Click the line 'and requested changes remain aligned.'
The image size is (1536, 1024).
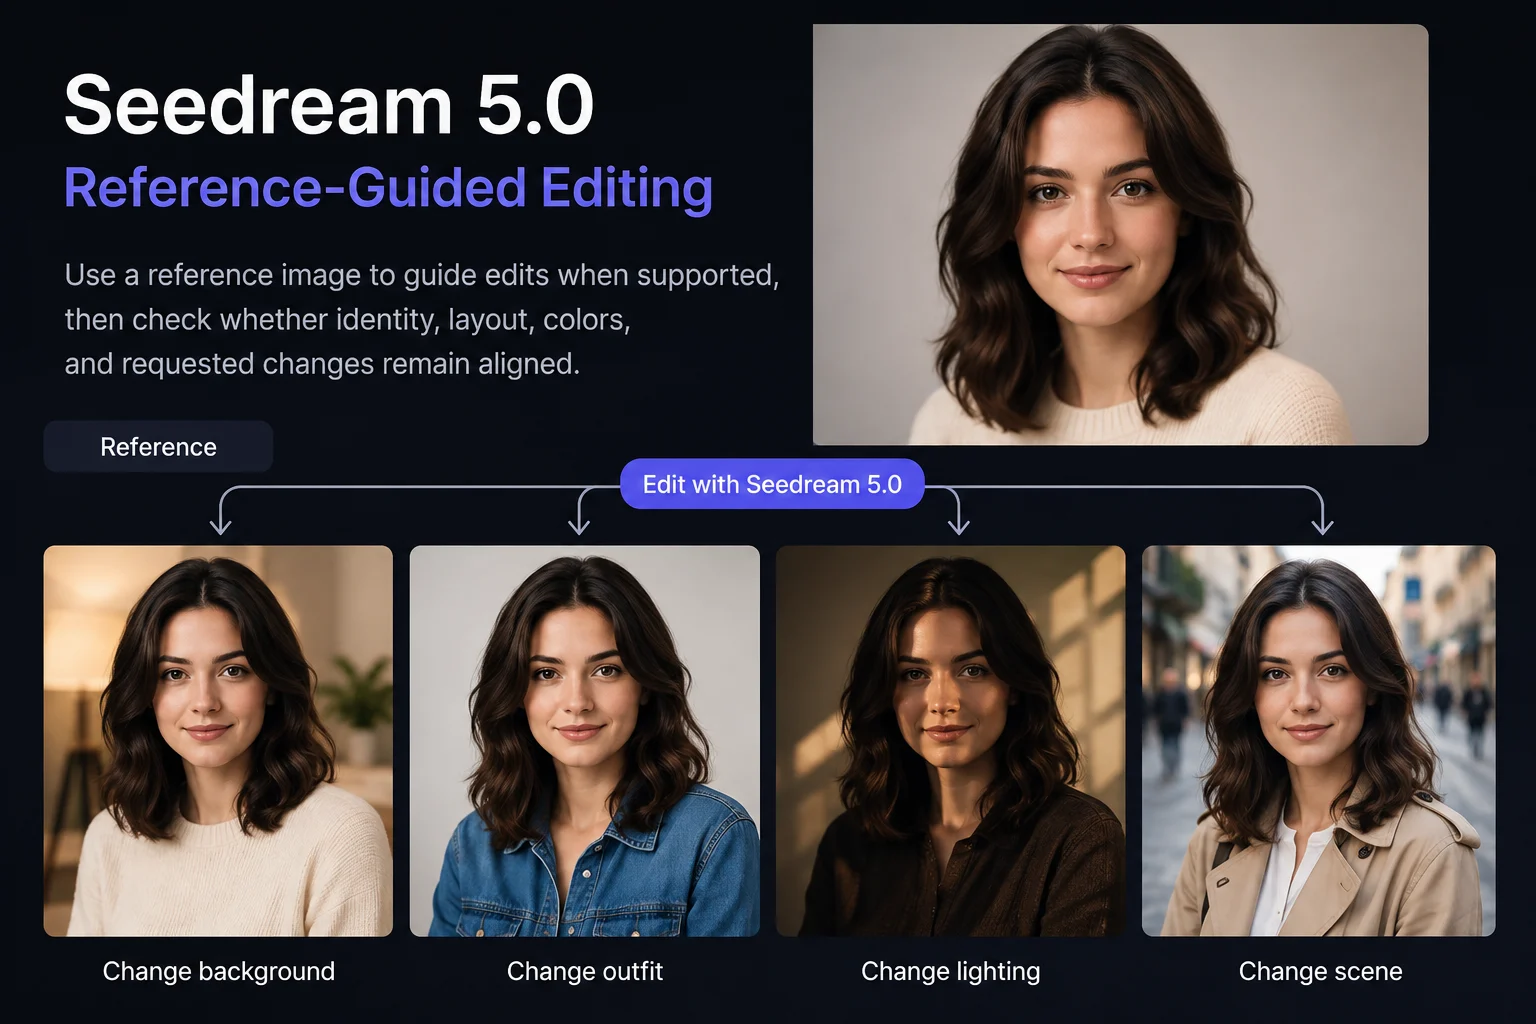(x=322, y=363)
